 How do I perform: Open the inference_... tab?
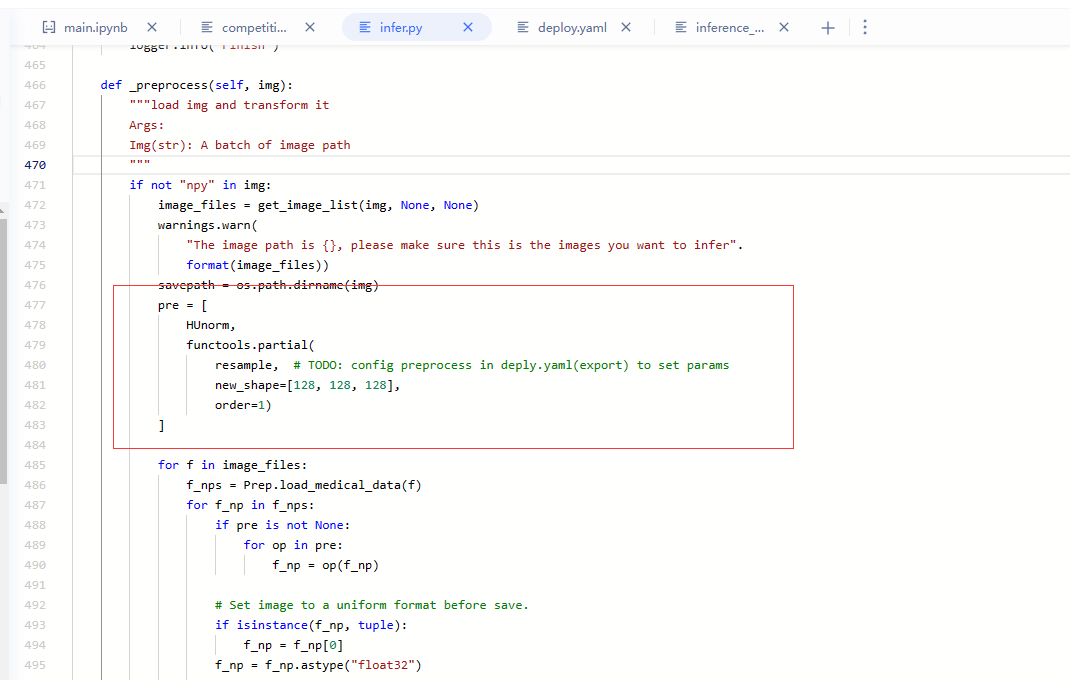tap(729, 27)
